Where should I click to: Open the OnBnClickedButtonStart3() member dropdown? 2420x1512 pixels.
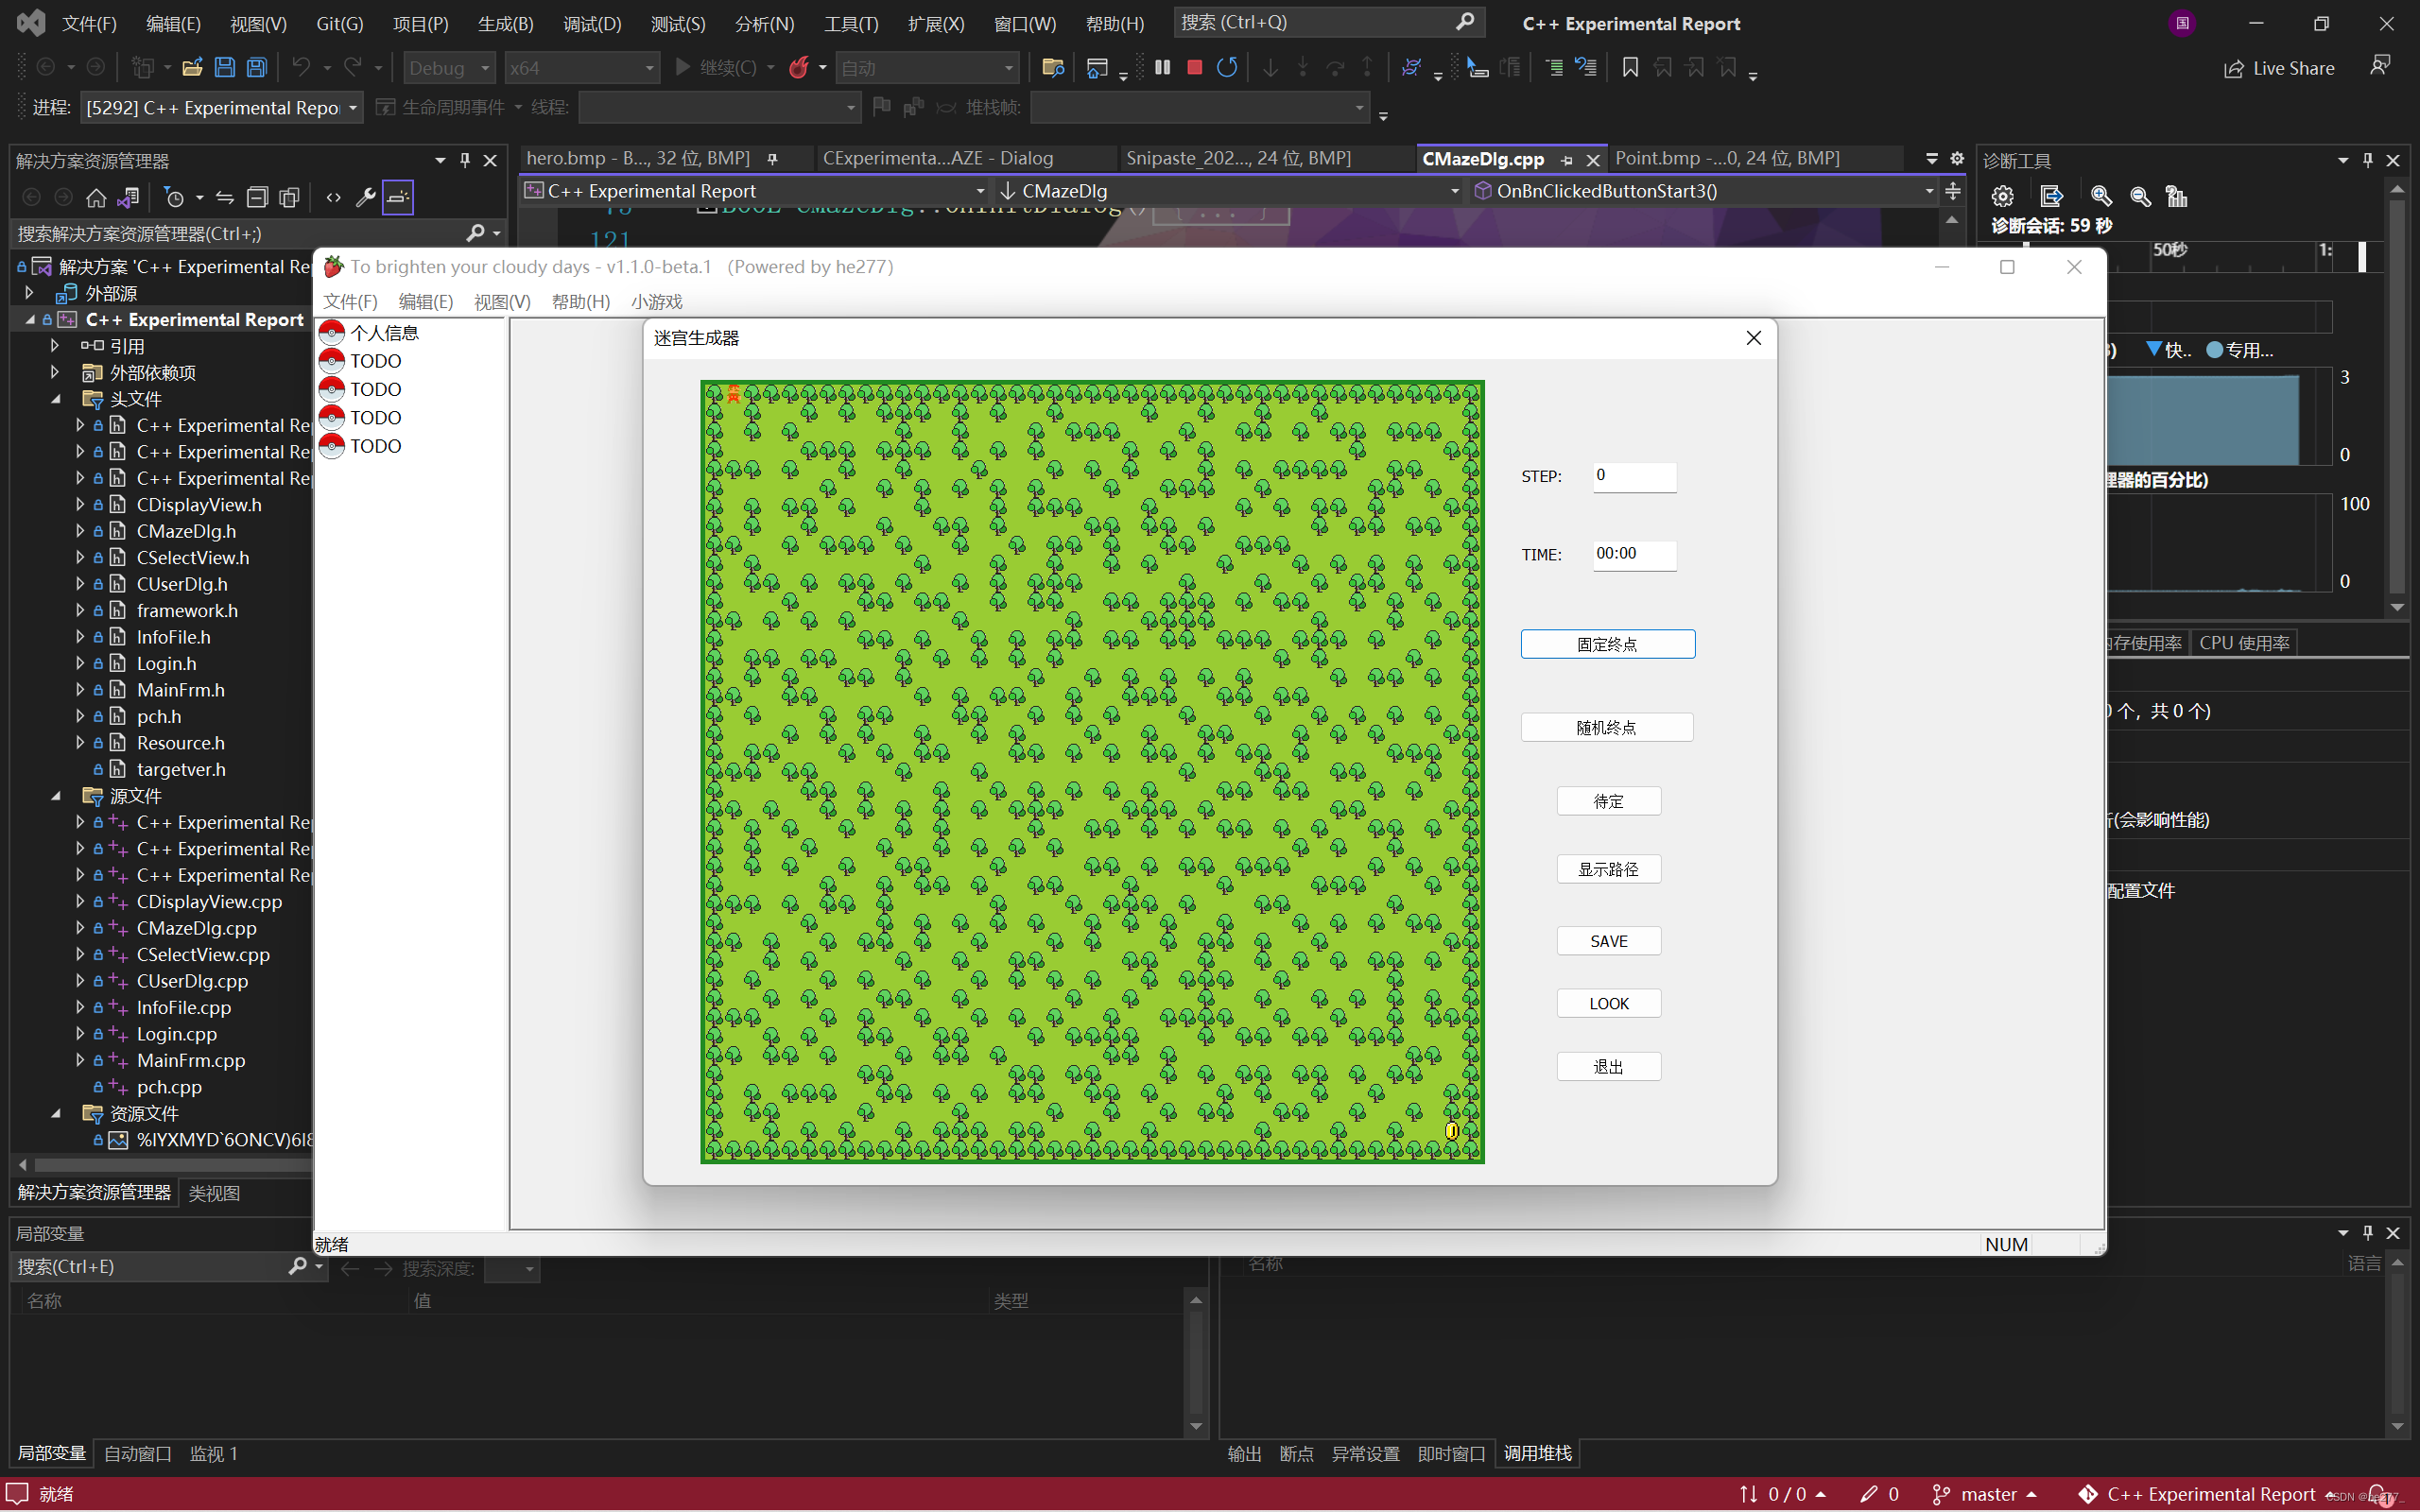pos(1929,191)
